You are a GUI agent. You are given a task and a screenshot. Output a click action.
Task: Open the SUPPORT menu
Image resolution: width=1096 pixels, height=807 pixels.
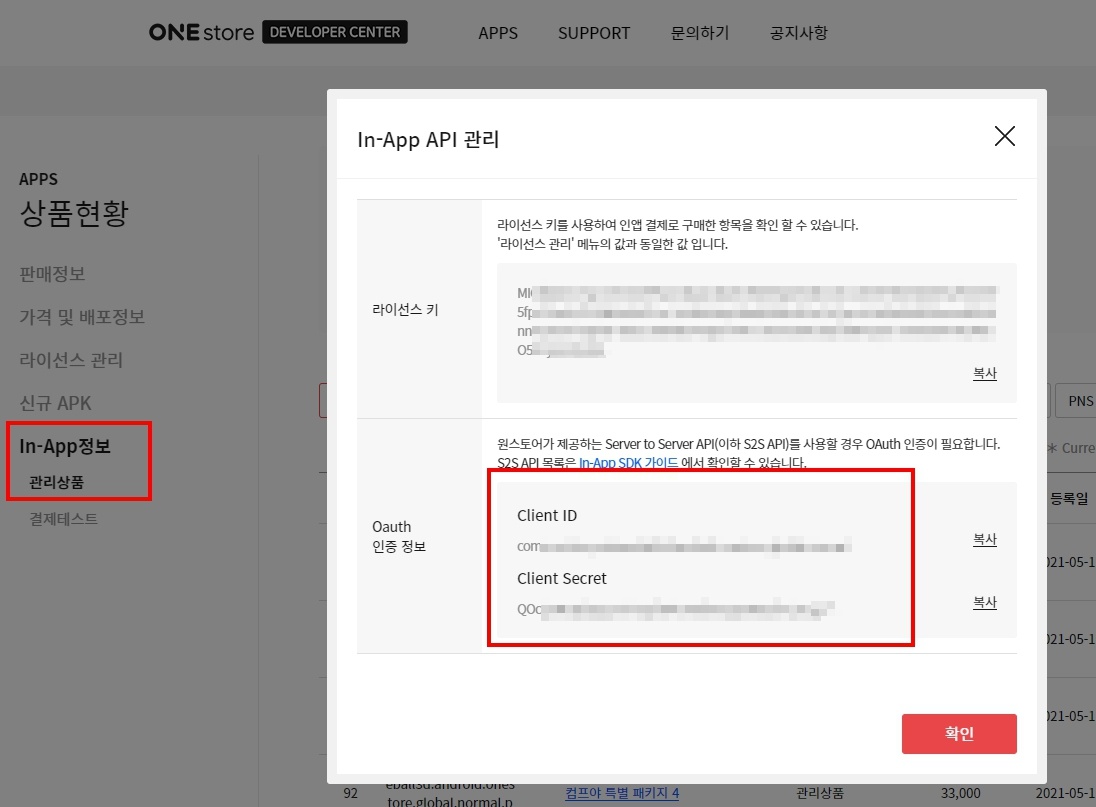click(x=594, y=33)
